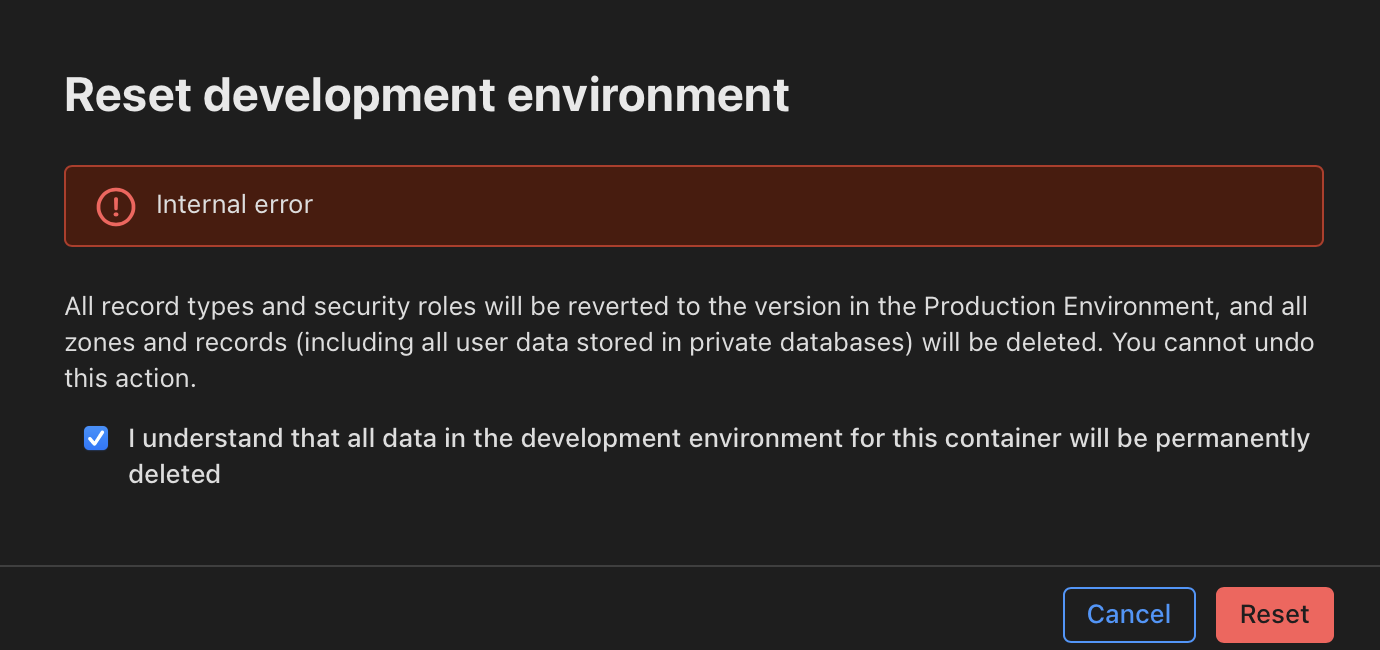Cancel the reset dialog
This screenshot has height=650, width=1380.
(x=1129, y=614)
